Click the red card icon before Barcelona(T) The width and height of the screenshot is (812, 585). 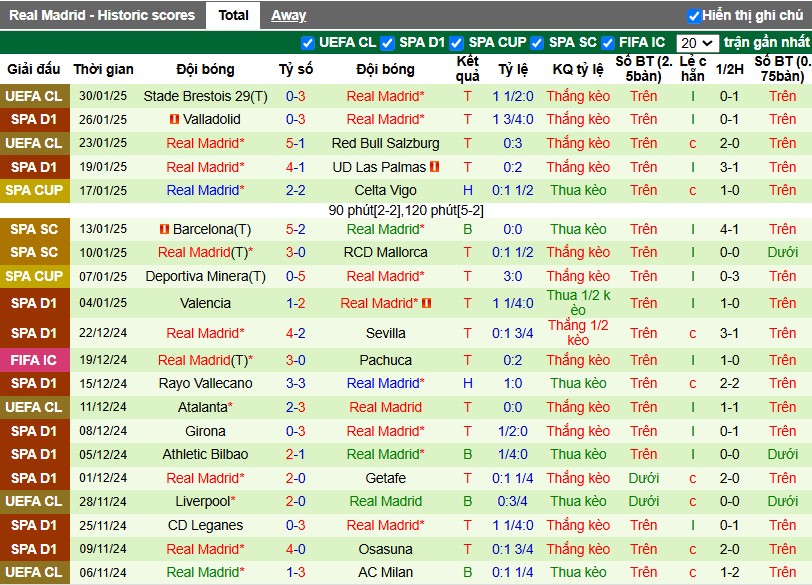coord(164,229)
